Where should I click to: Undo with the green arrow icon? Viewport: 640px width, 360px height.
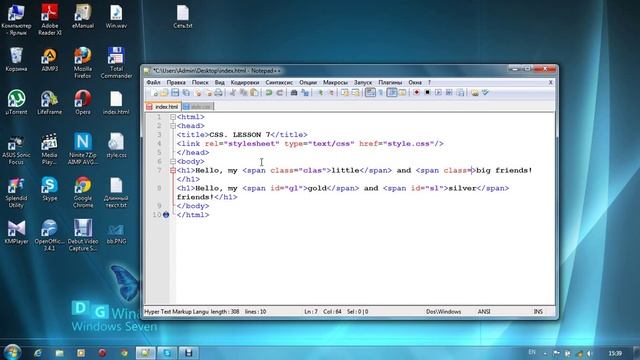point(269,93)
